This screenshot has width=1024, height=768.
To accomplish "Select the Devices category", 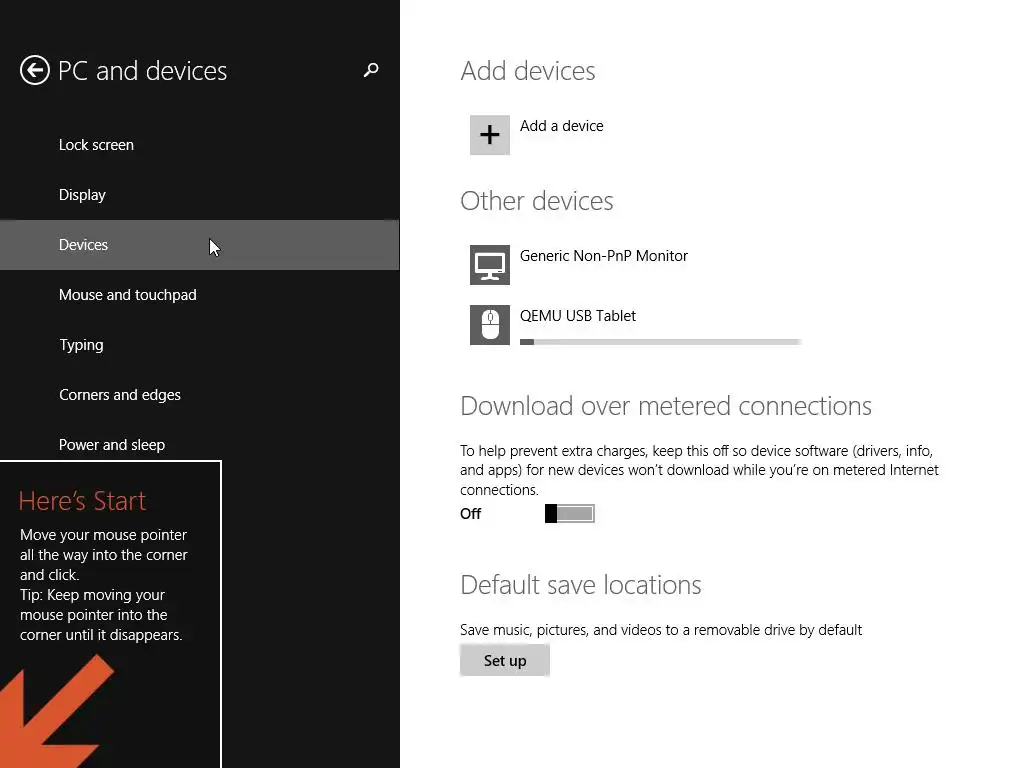I will click(x=83, y=245).
